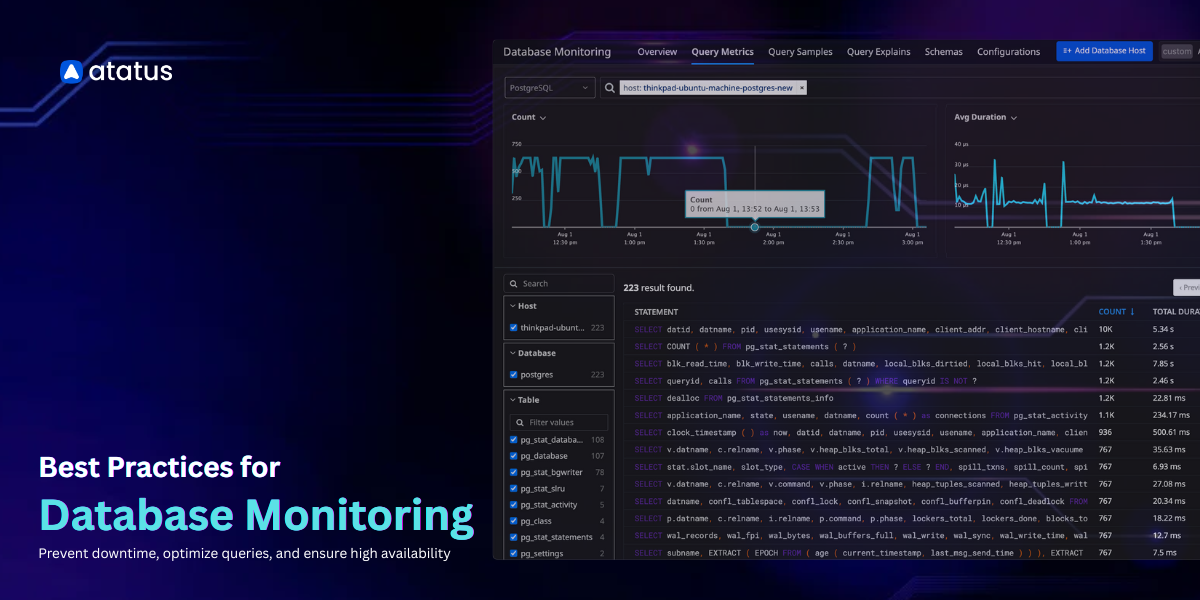Viewport: 1200px width, 600px height.
Task: Click the COUNT column sort arrow
Action: coord(1132,312)
